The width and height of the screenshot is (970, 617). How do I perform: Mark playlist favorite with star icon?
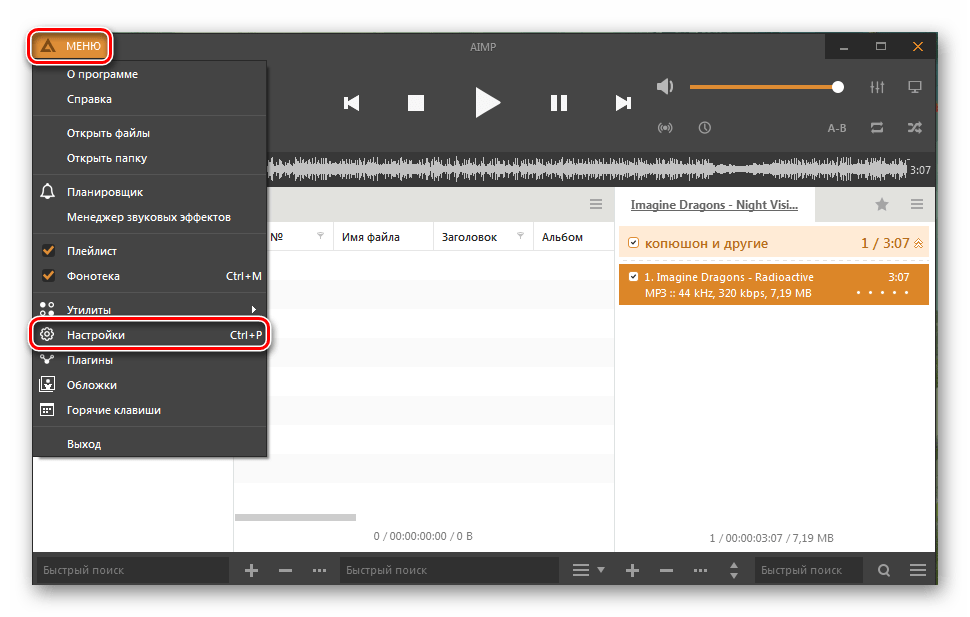click(x=882, y=204)
